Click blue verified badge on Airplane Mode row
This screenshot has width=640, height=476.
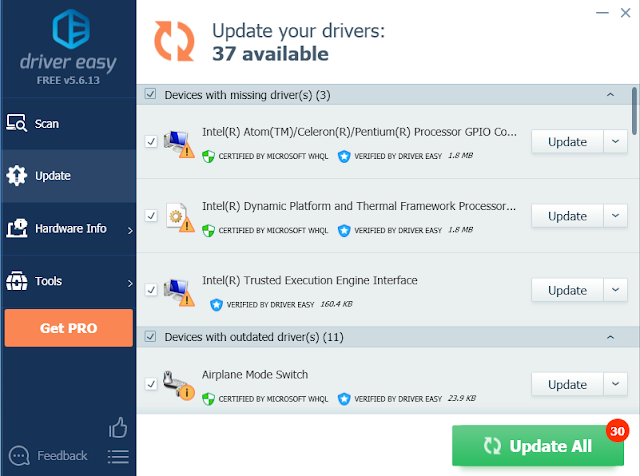344,399
